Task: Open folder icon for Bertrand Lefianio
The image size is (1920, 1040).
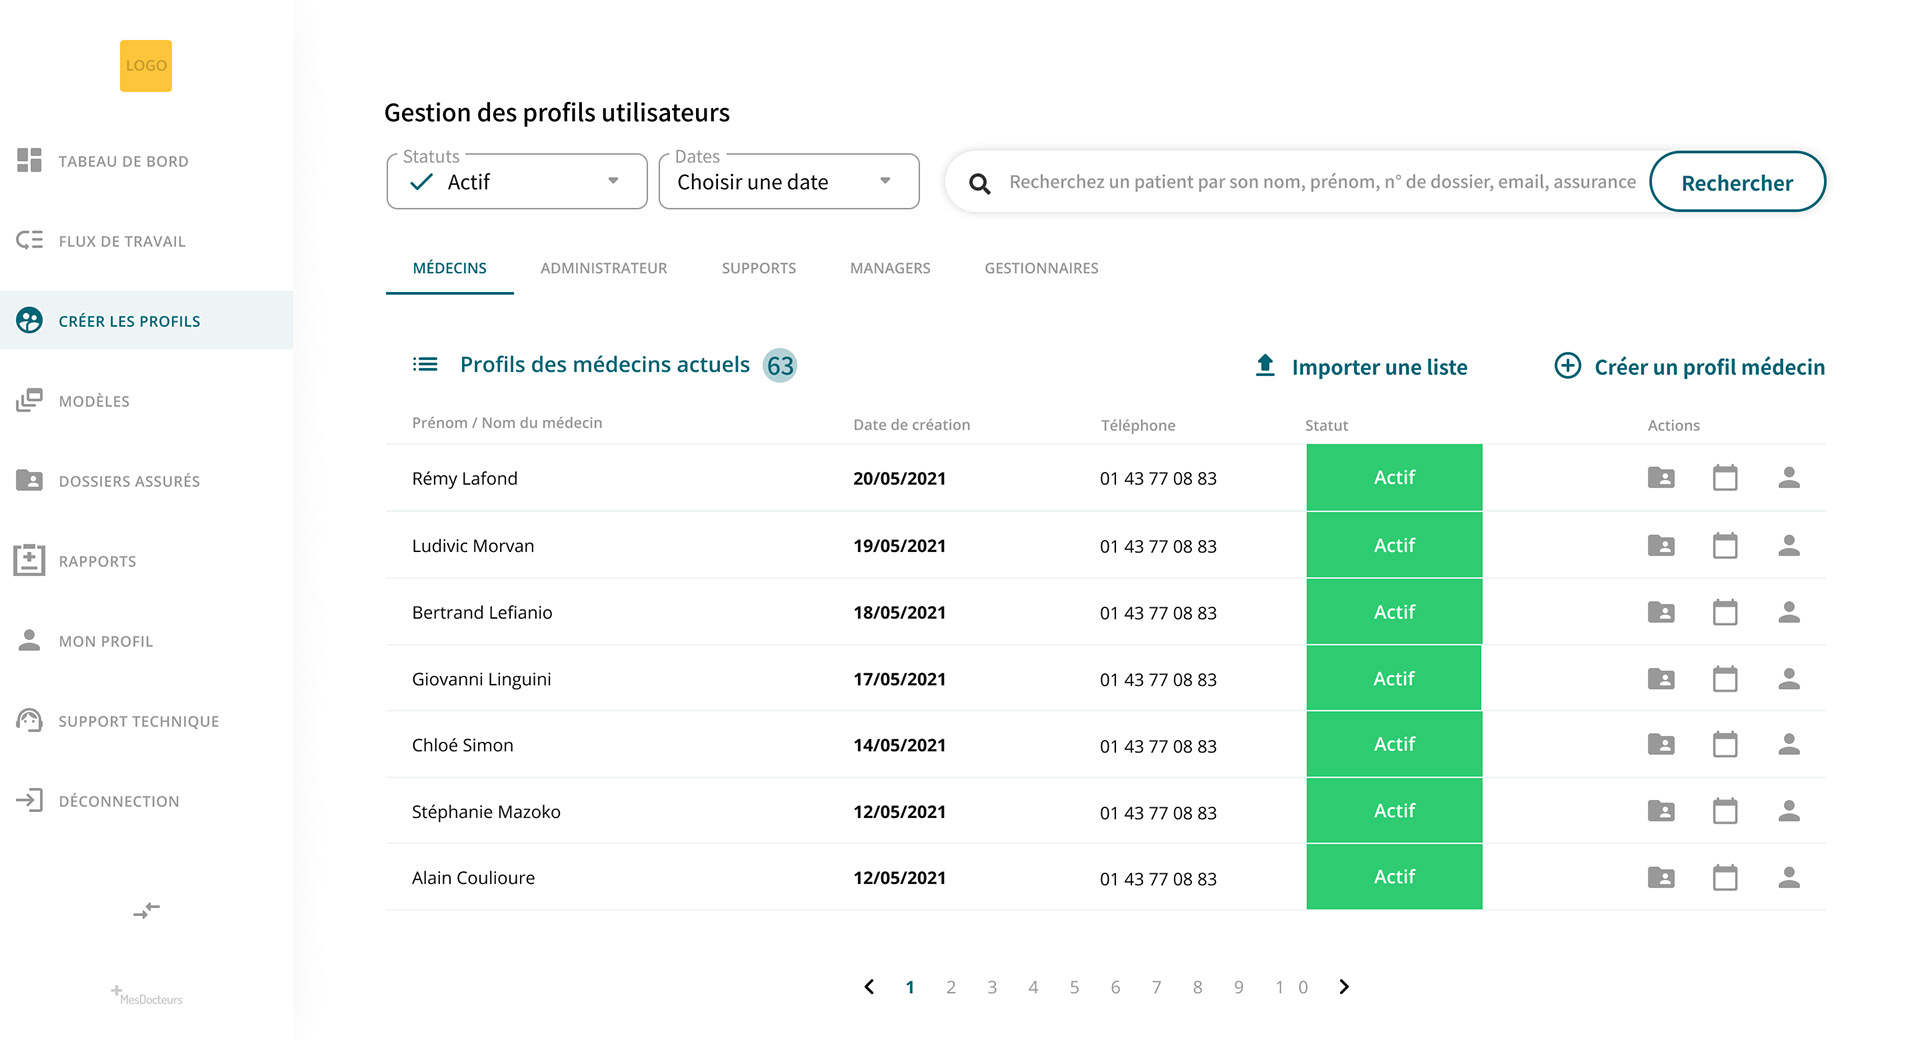Action: pos(1661,612)
